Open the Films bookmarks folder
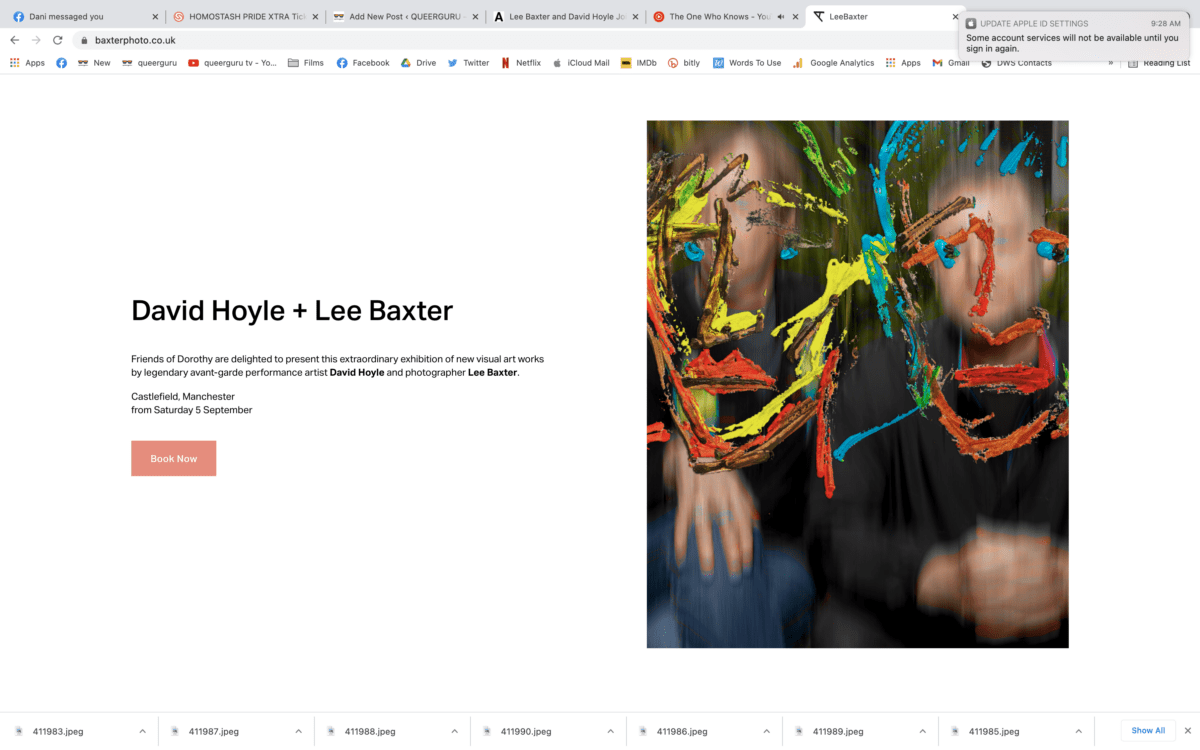The width and height of the screenshot is (1200, 750). tap(305, 63)
